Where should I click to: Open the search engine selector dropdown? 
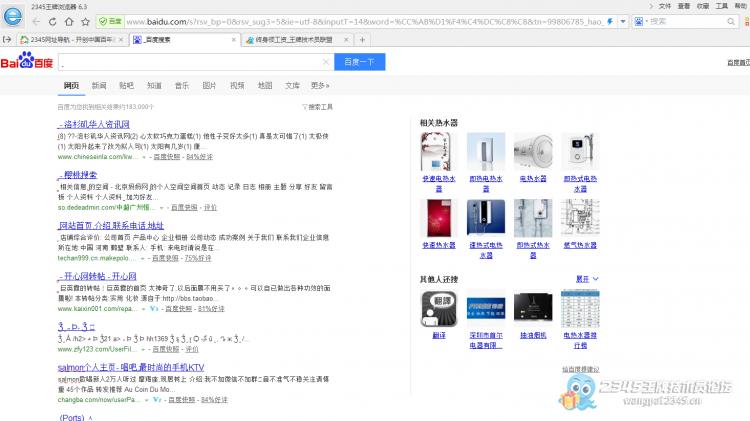[640, 22]
